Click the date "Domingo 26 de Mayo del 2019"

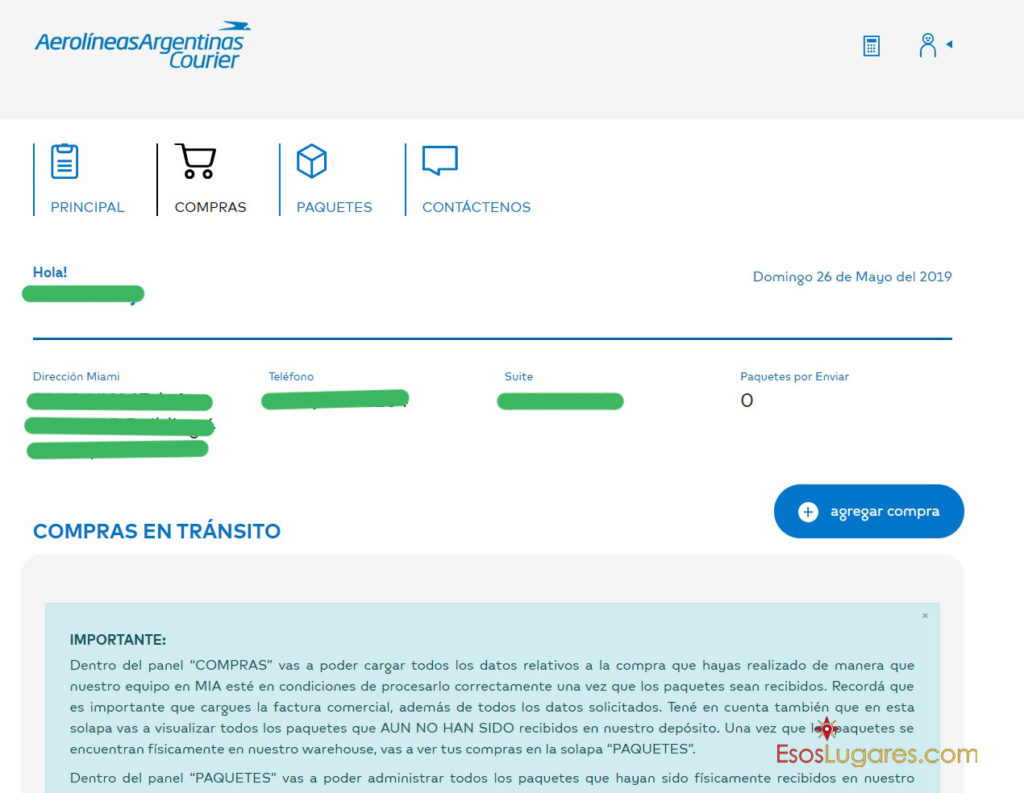pyautogui.click(x=852, y=277)
